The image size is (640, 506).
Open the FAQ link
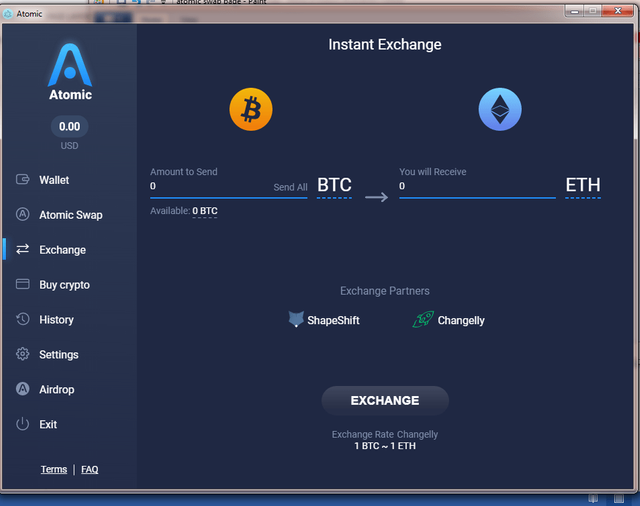pyautogui.click(x=89, y=469)
